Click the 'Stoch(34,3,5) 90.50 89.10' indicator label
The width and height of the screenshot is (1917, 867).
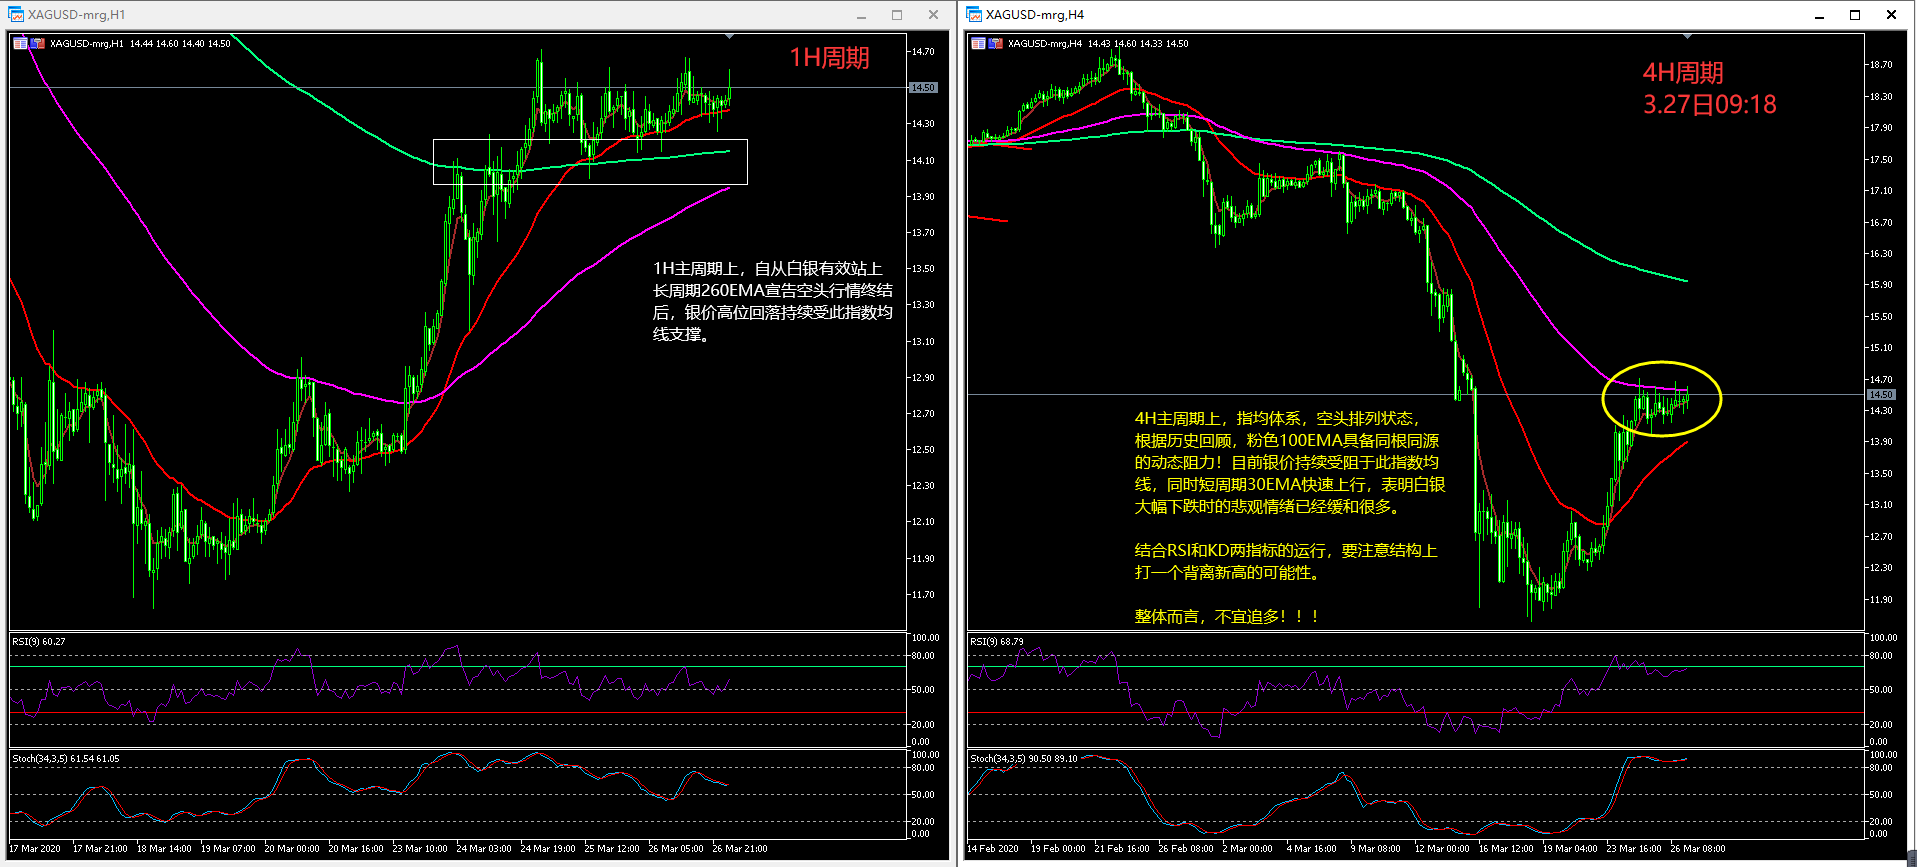pos(1024,759)
